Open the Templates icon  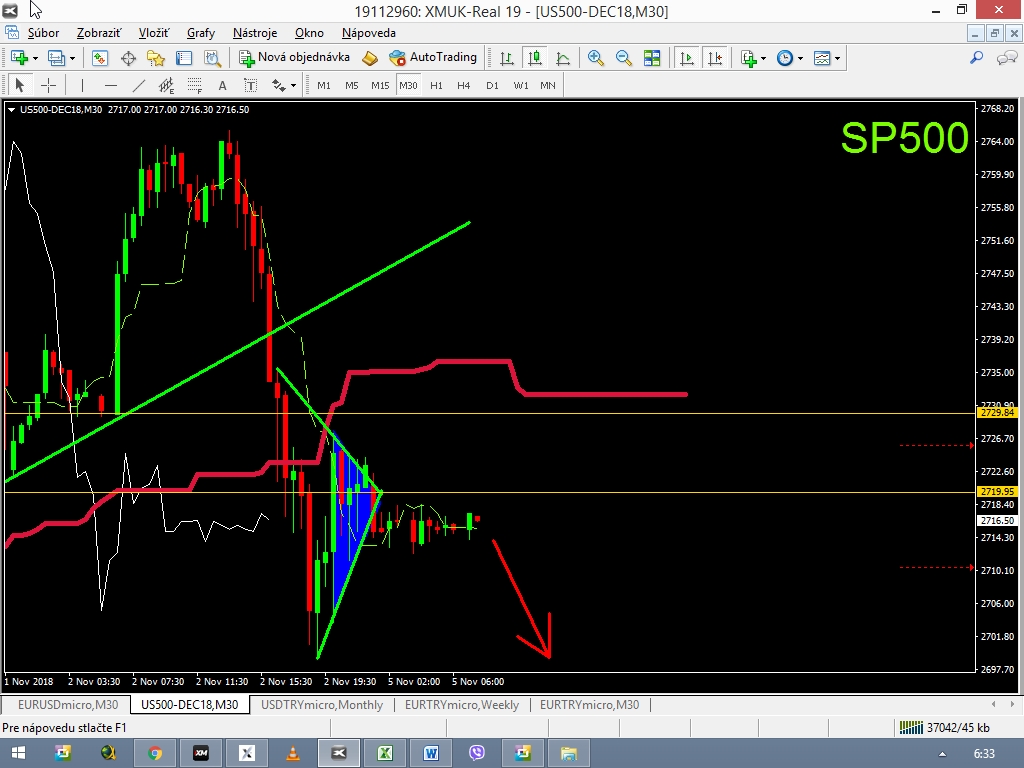coord(822,57)
